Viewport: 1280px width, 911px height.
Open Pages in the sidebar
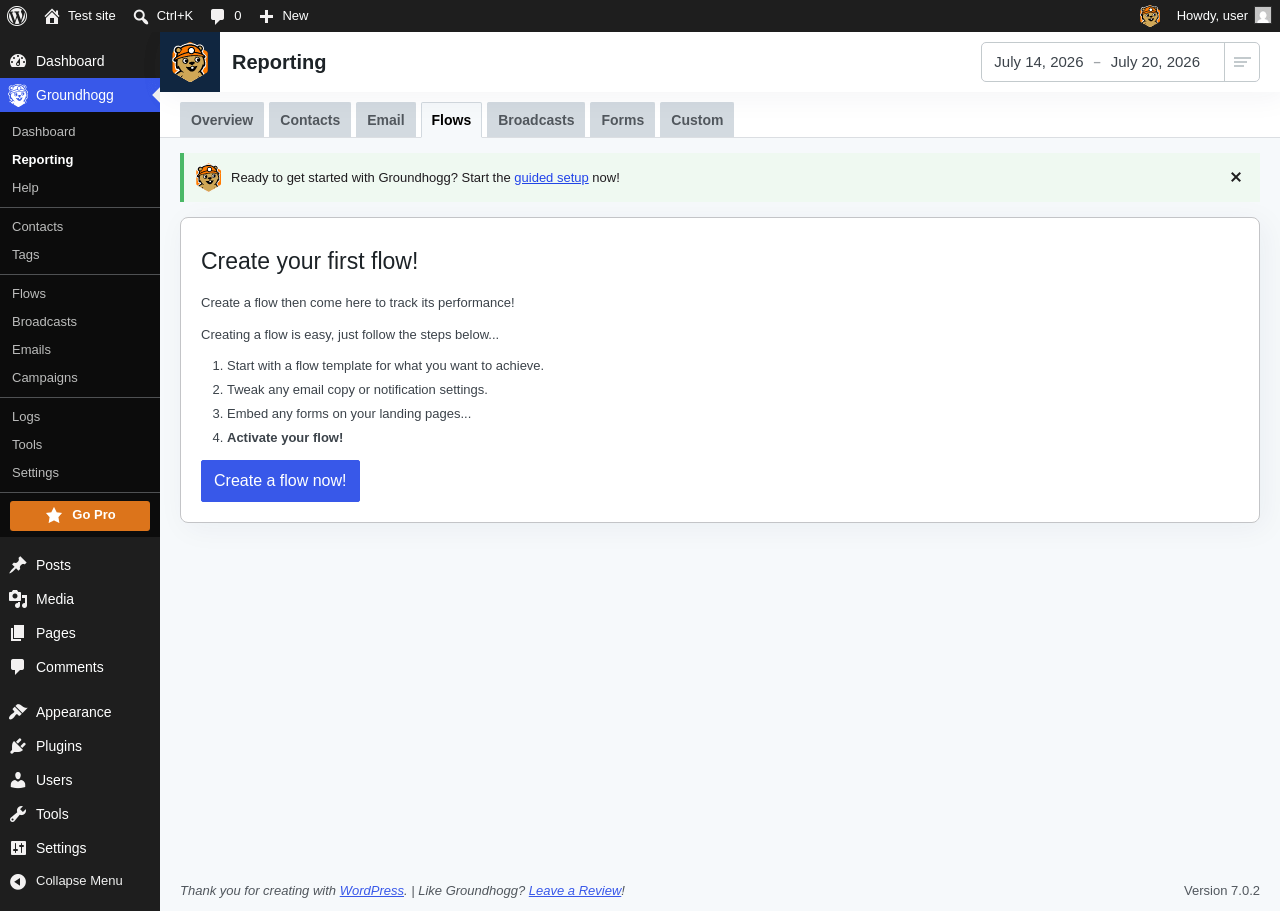[x=80, y=633]
